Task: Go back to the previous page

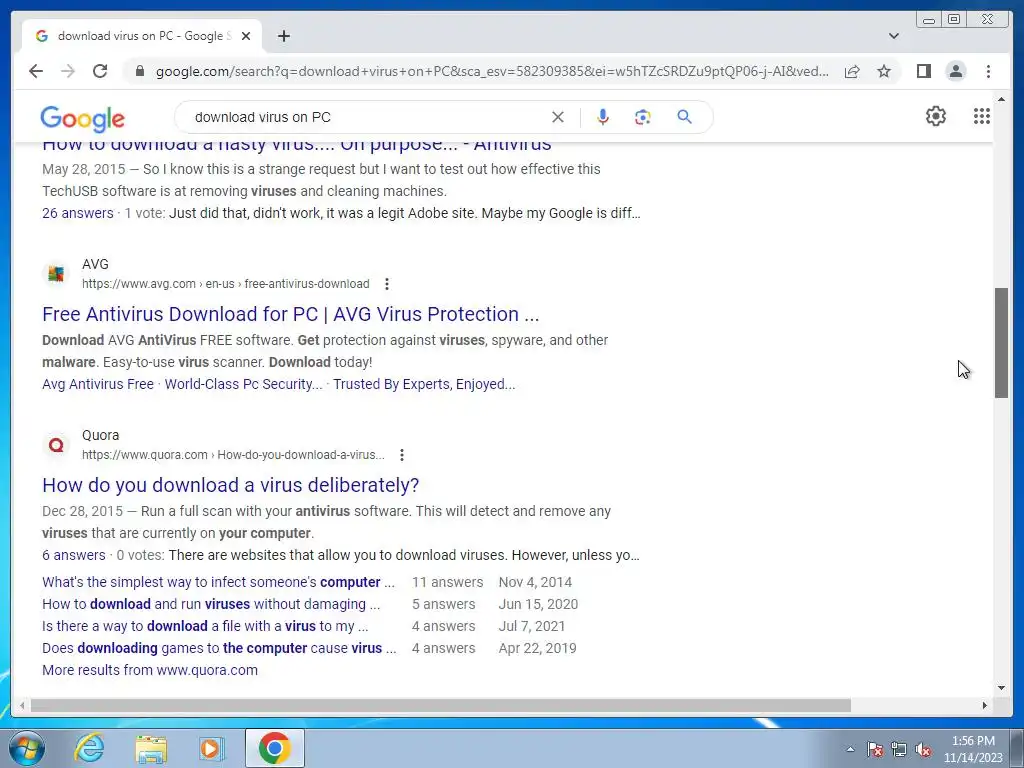Action: pyautogui.click(x=36, y=71)
